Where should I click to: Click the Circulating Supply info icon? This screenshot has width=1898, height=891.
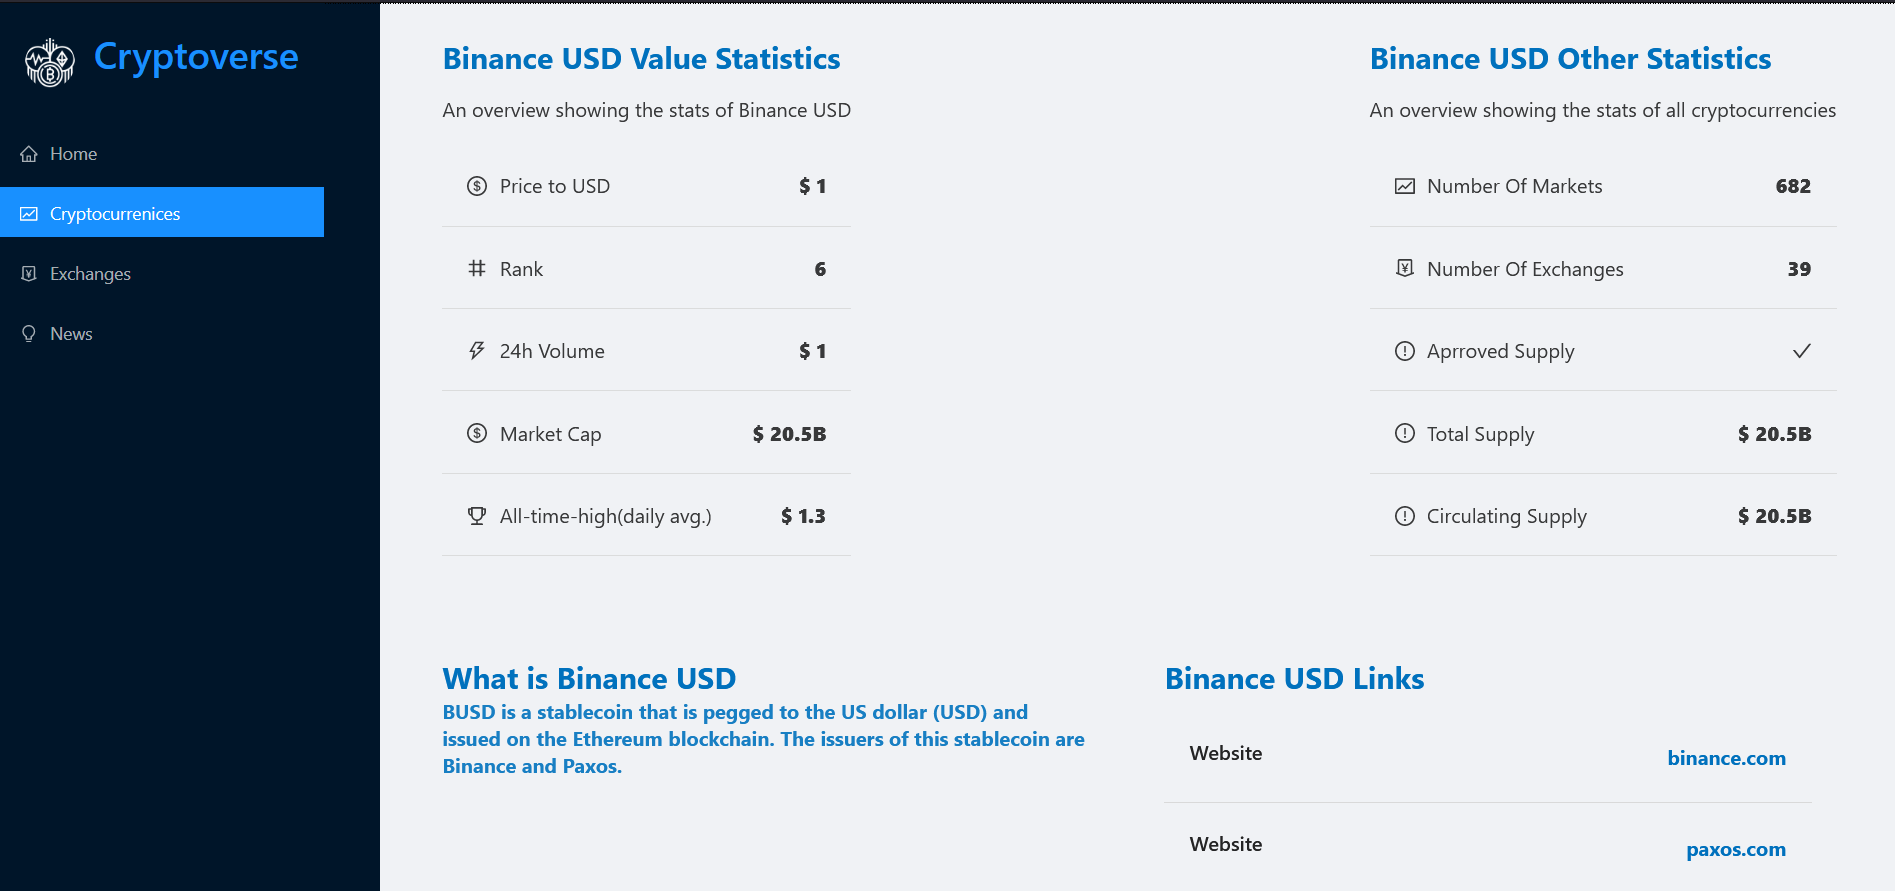pos(1405,516)
